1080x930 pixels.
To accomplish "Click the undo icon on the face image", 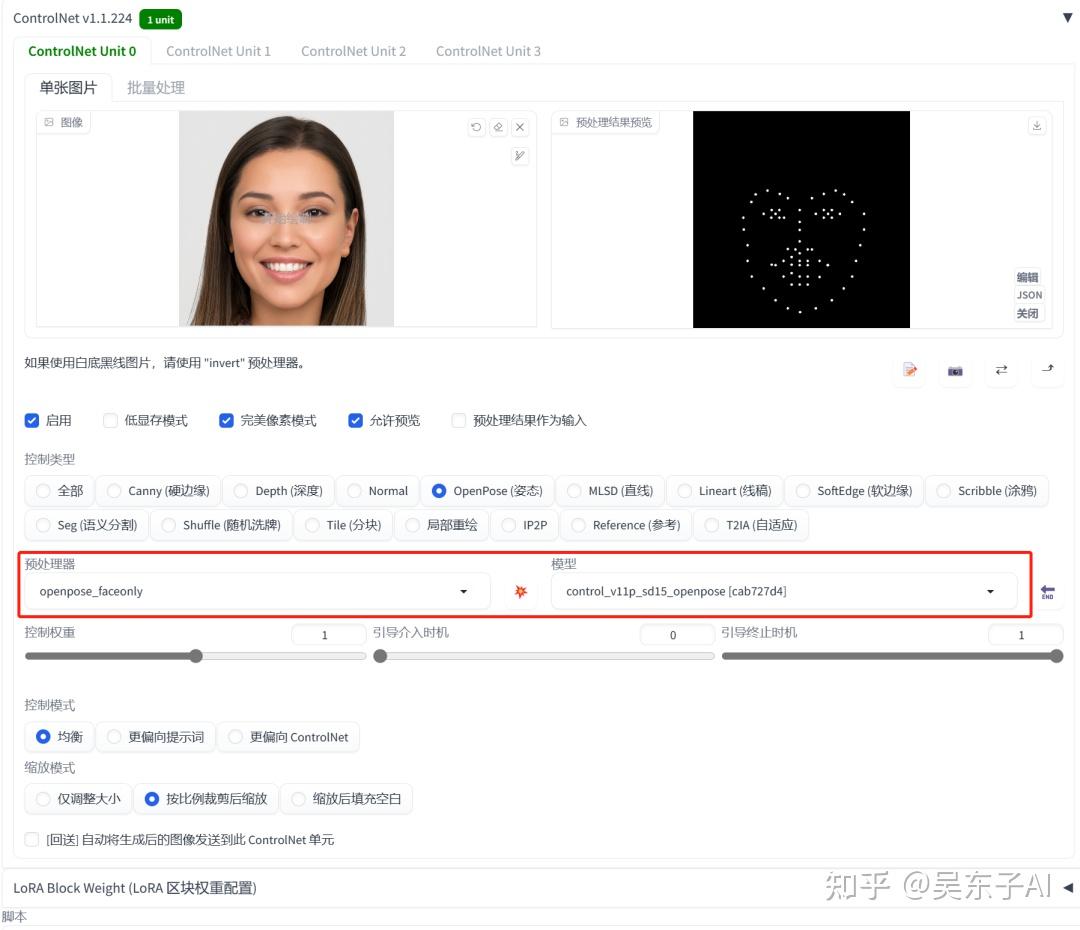I will 476,127.
